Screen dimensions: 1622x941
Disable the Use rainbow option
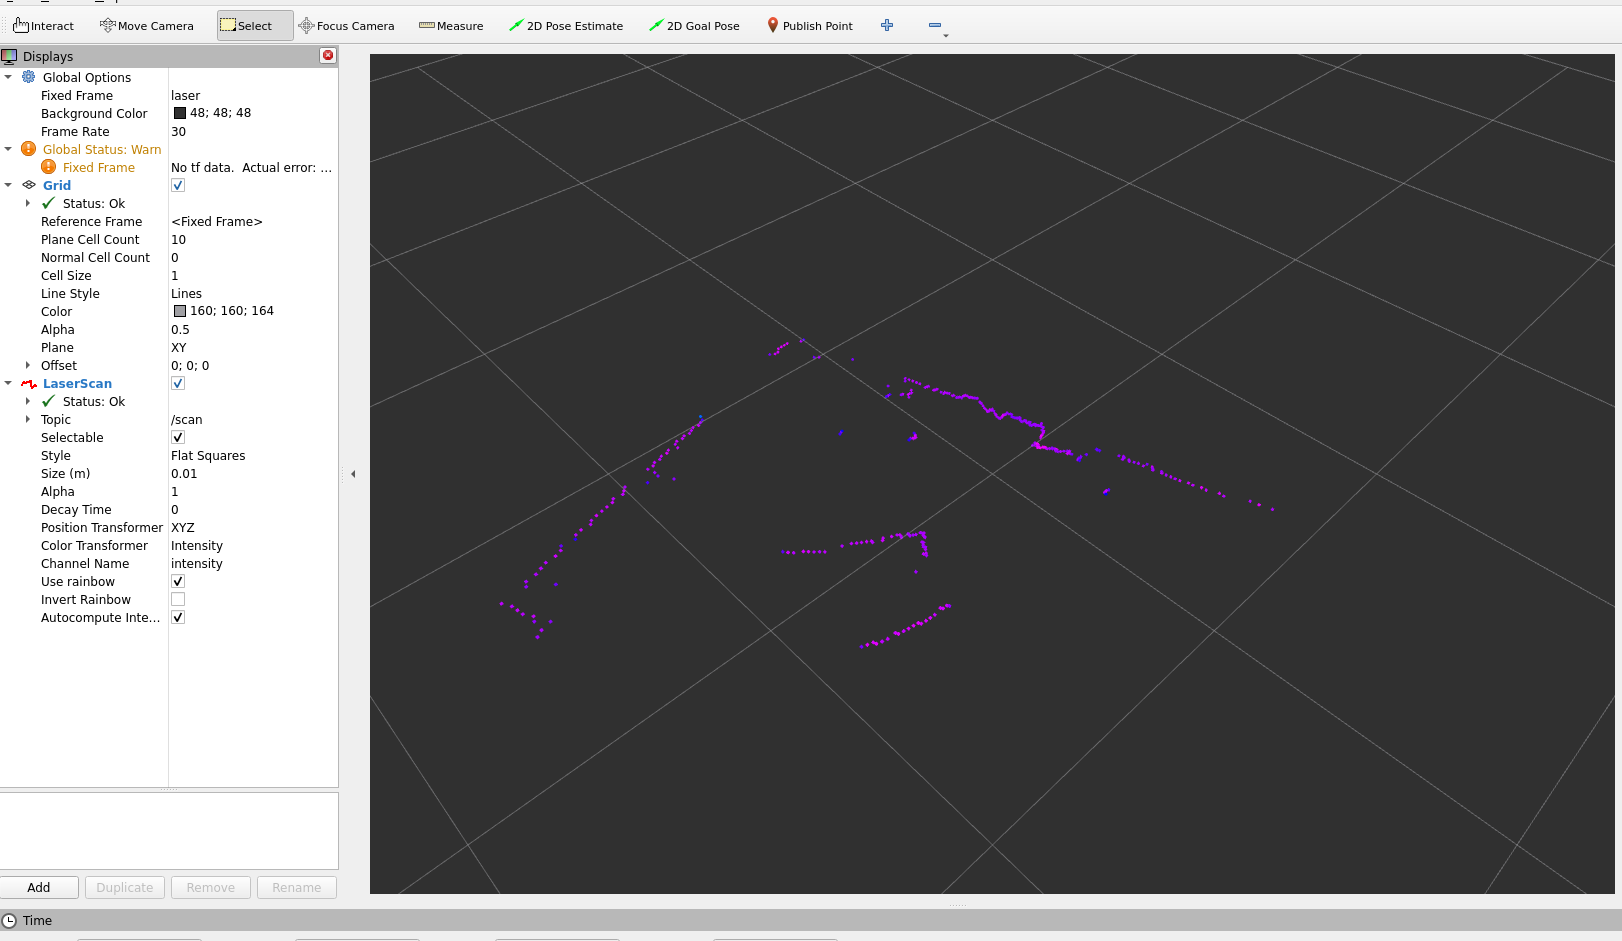click(177, 581)
